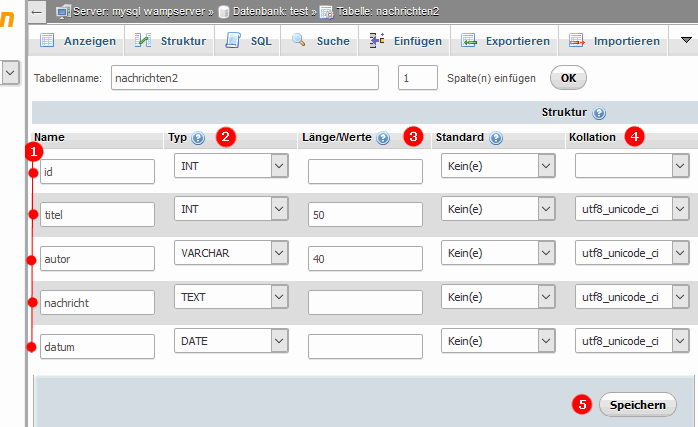Click the nachricht name field
This screenshot has height=427, width=698.
97,302
